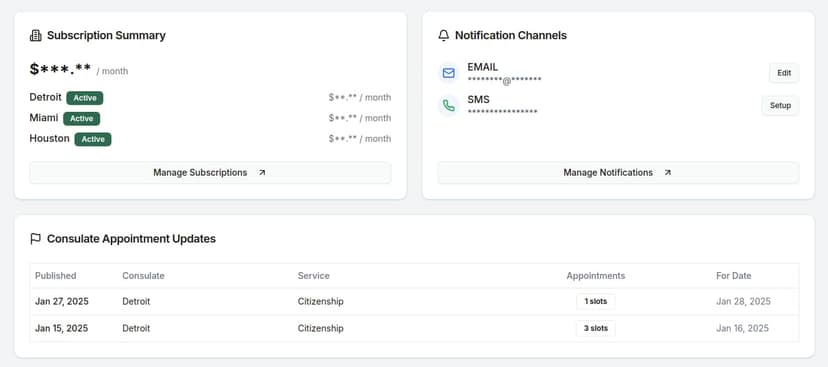Click the Subscription Summary heading
828x367 pixels.
pos(106,35)
